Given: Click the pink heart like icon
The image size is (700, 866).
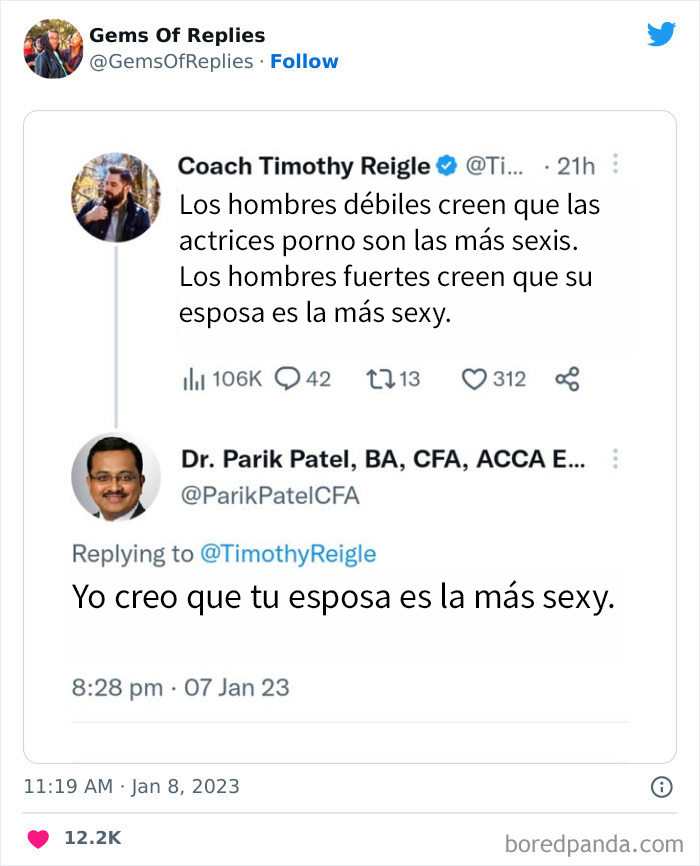Looking at the screenshot, I should 39,837.
